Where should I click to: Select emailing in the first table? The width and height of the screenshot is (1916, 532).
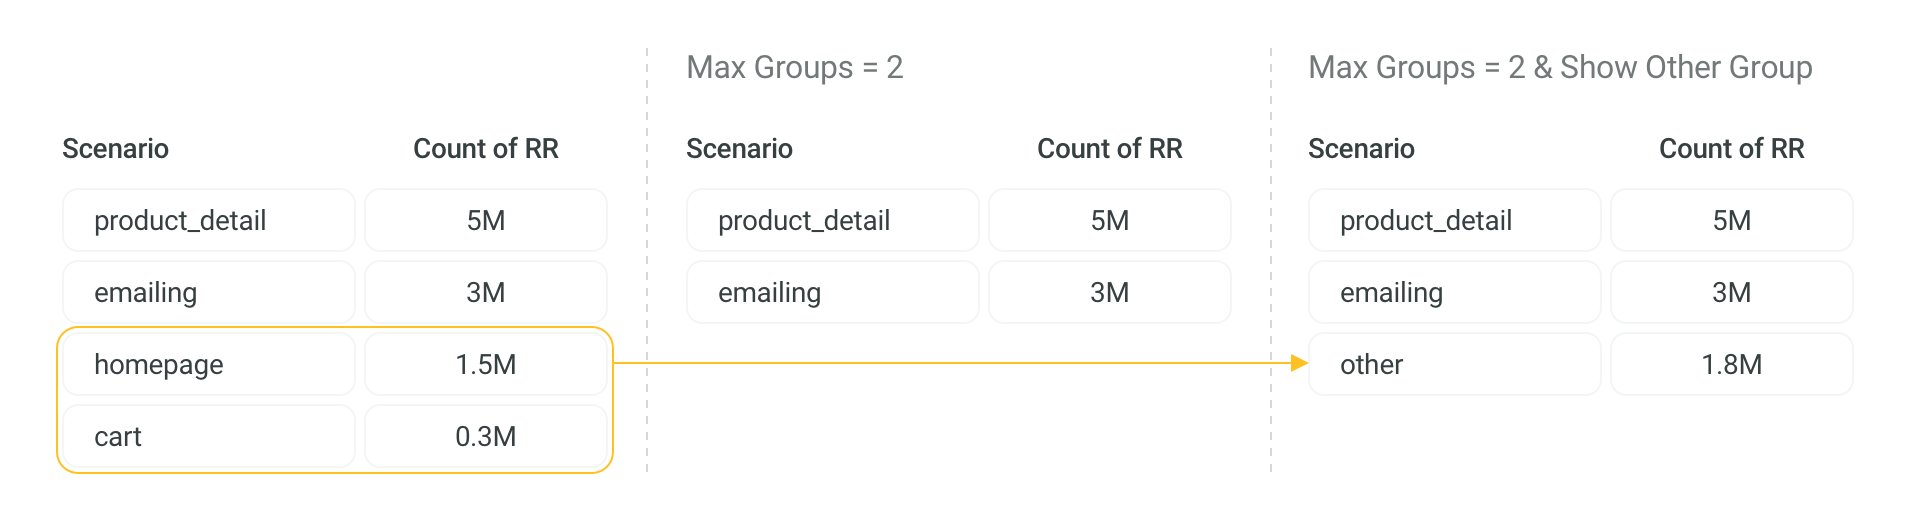209,292
